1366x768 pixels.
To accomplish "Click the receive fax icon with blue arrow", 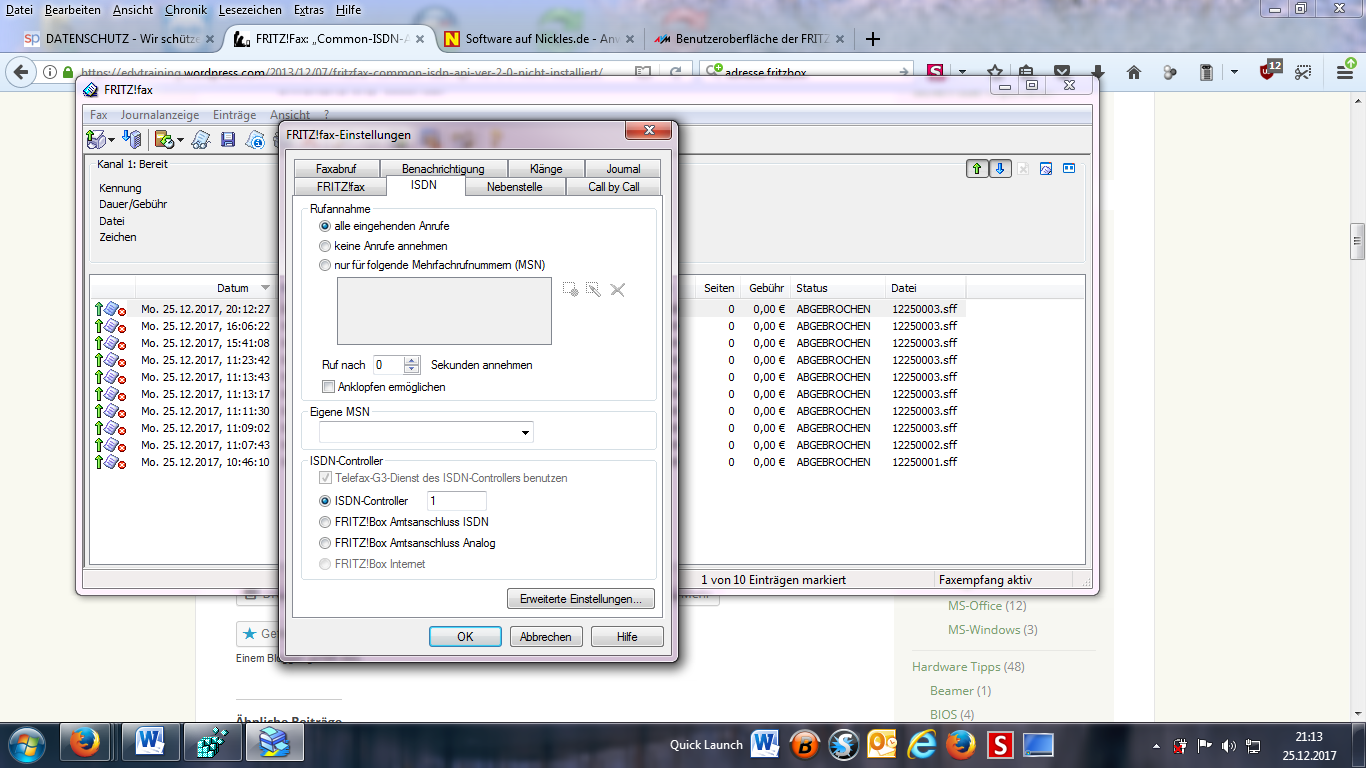I will pos(131,139).
